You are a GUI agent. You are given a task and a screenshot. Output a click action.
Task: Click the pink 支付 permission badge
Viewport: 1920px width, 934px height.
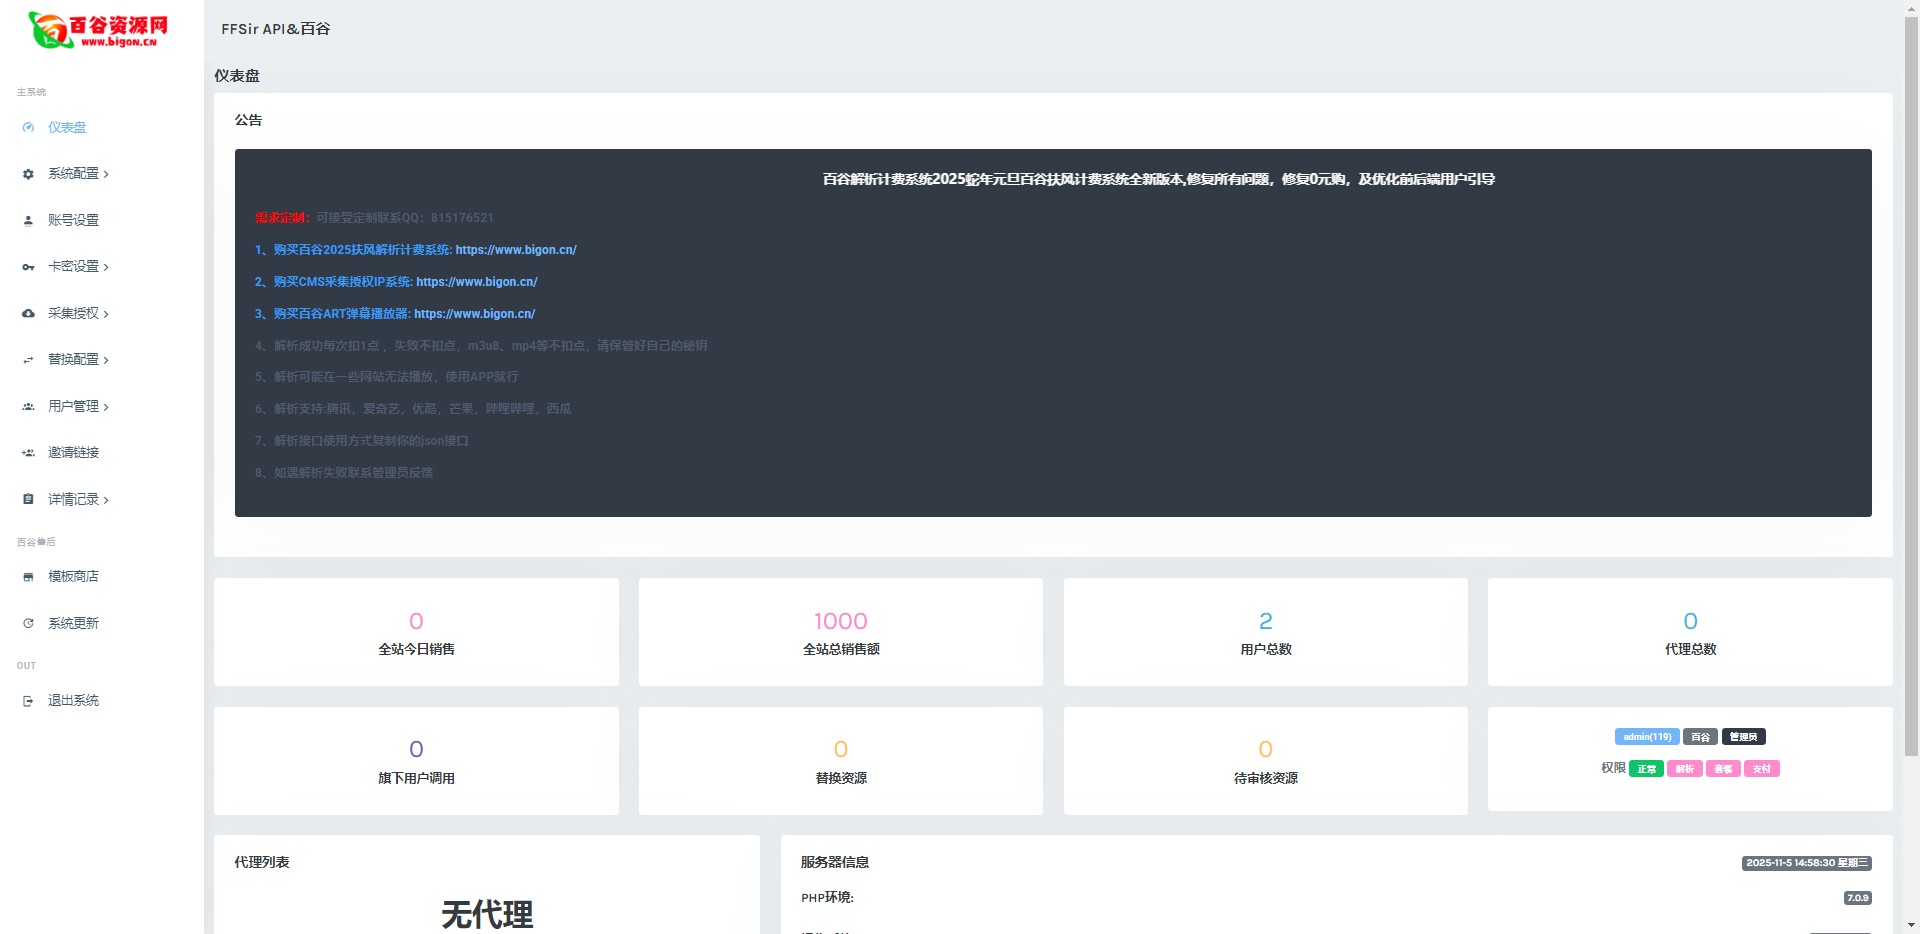tap(1761, 769)
